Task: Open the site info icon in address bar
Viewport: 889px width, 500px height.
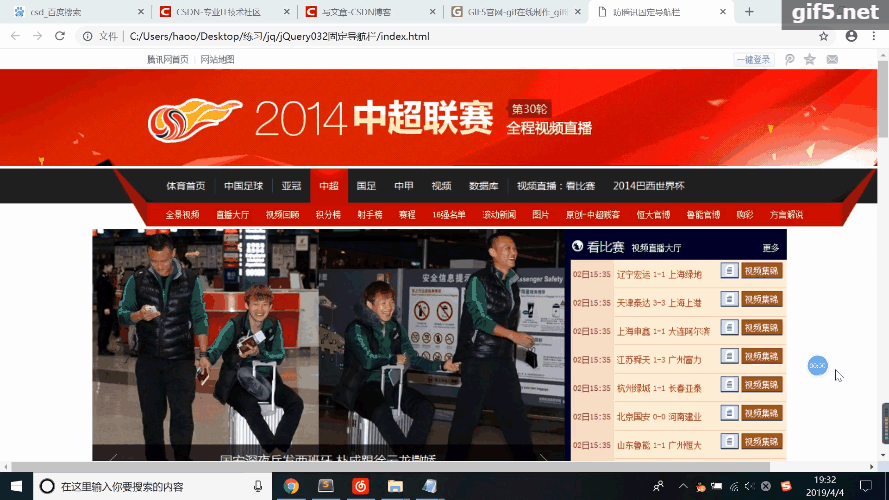Action: click(87, 36)
